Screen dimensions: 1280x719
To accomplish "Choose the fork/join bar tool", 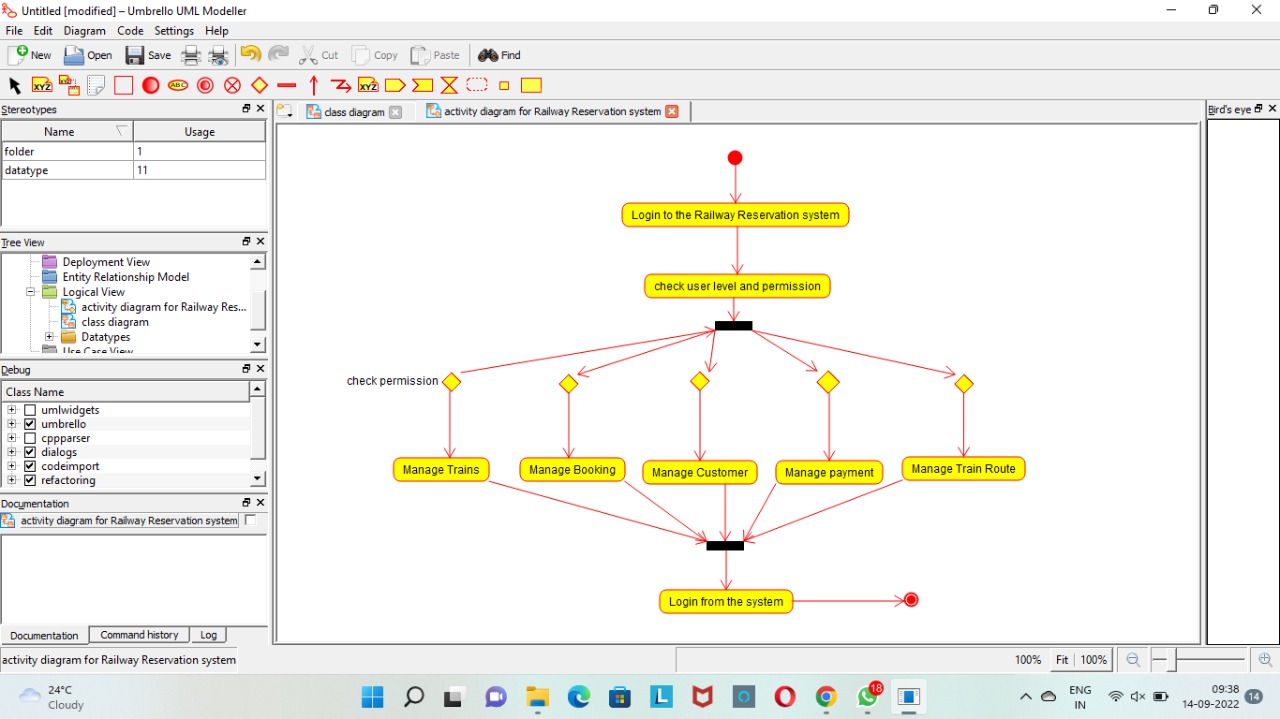I will tap(286, 85).
